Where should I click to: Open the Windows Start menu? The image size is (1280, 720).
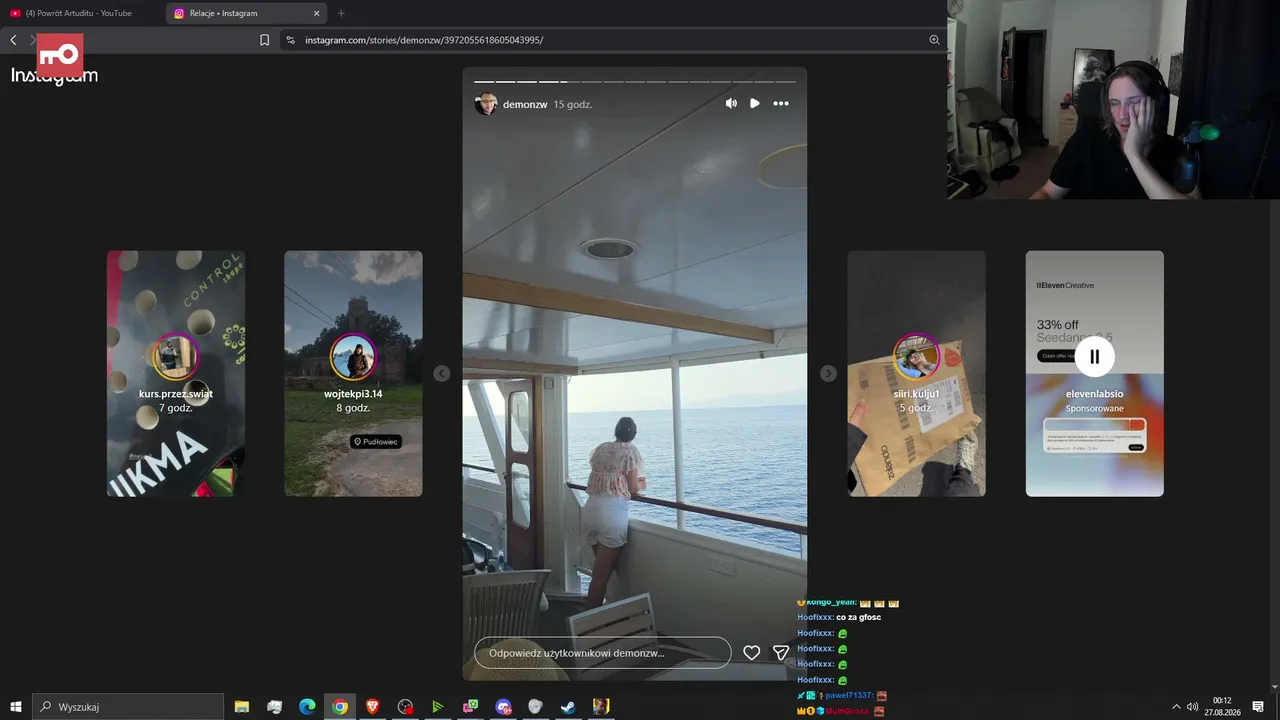(16, 707)
